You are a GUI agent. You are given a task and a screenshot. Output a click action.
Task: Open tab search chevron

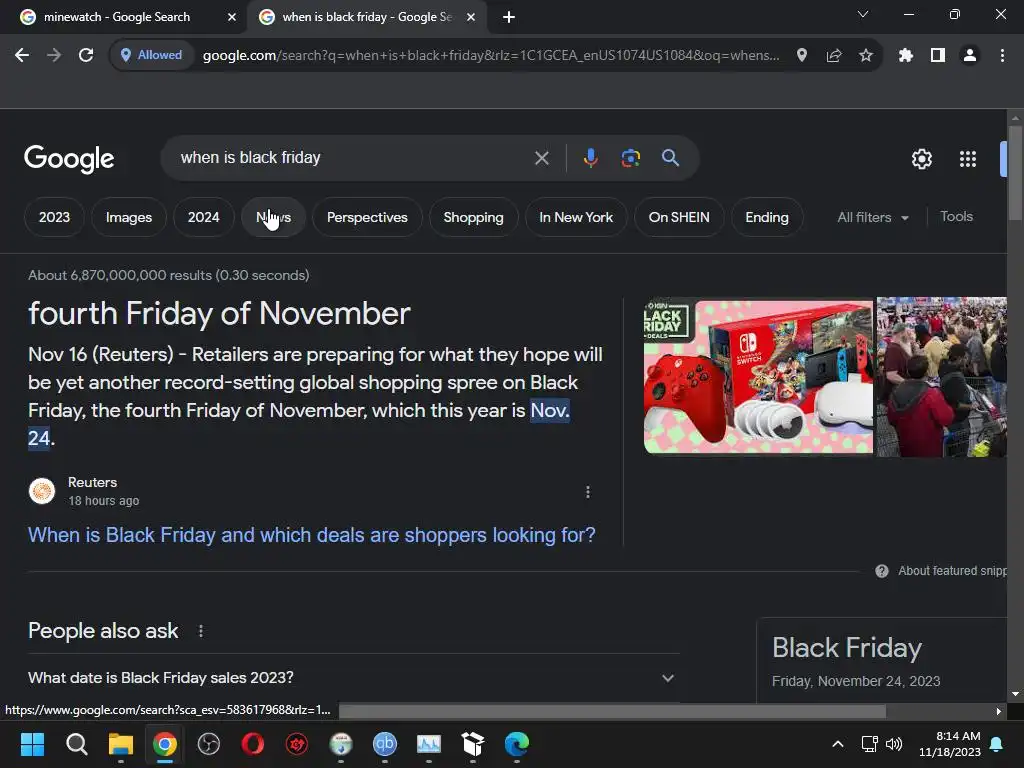(x=863, y=14)
